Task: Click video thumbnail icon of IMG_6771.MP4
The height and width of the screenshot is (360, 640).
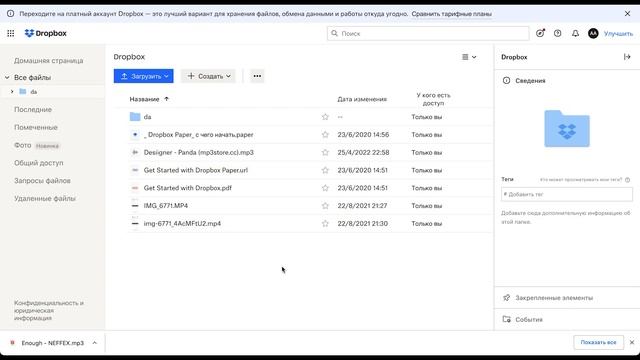Action: (x=135, y=206)
